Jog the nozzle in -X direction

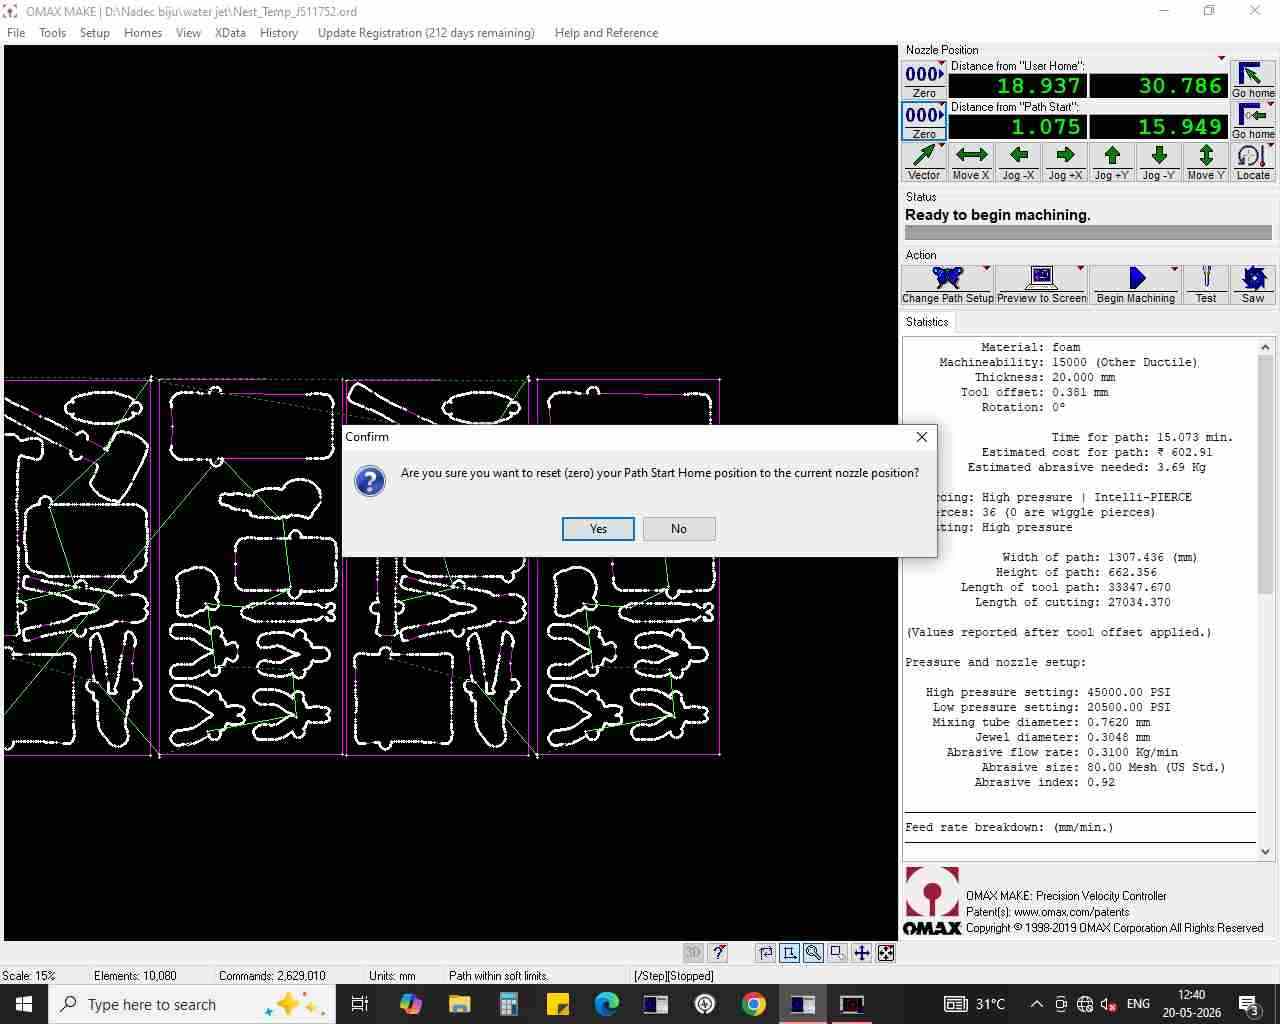point(1018,162)
